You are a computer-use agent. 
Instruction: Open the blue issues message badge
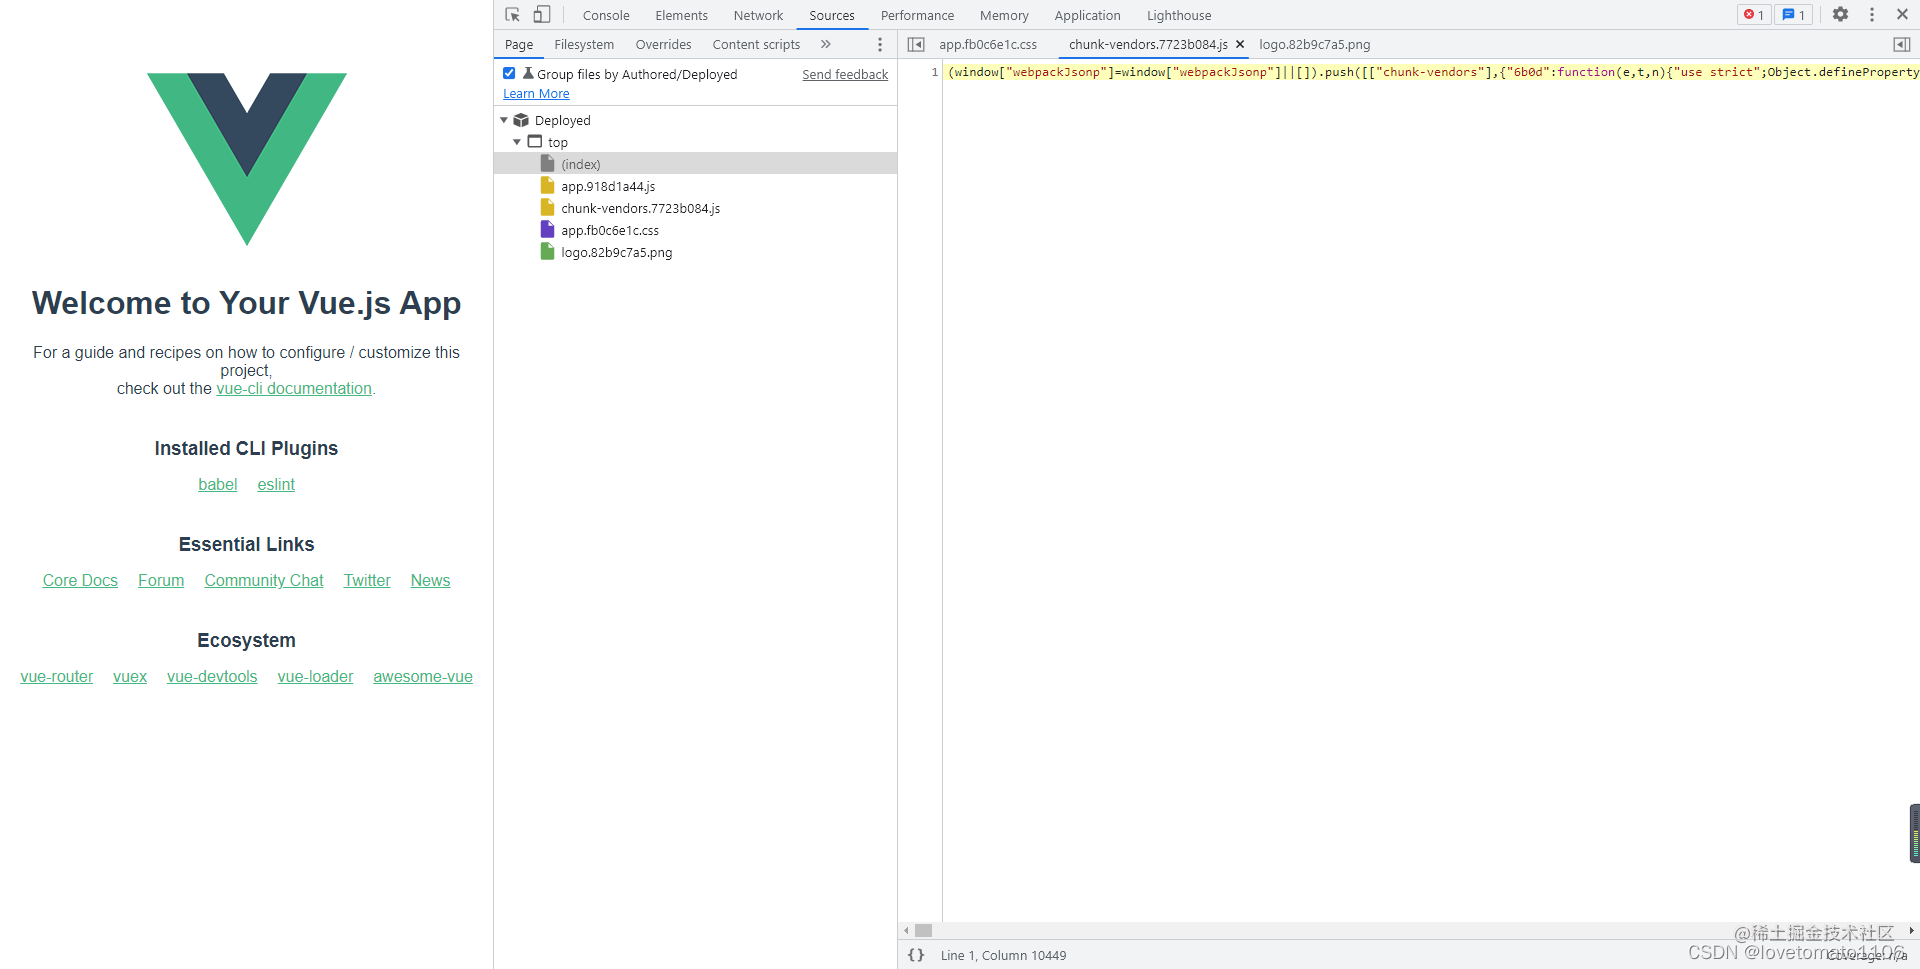pos(1793,15)
